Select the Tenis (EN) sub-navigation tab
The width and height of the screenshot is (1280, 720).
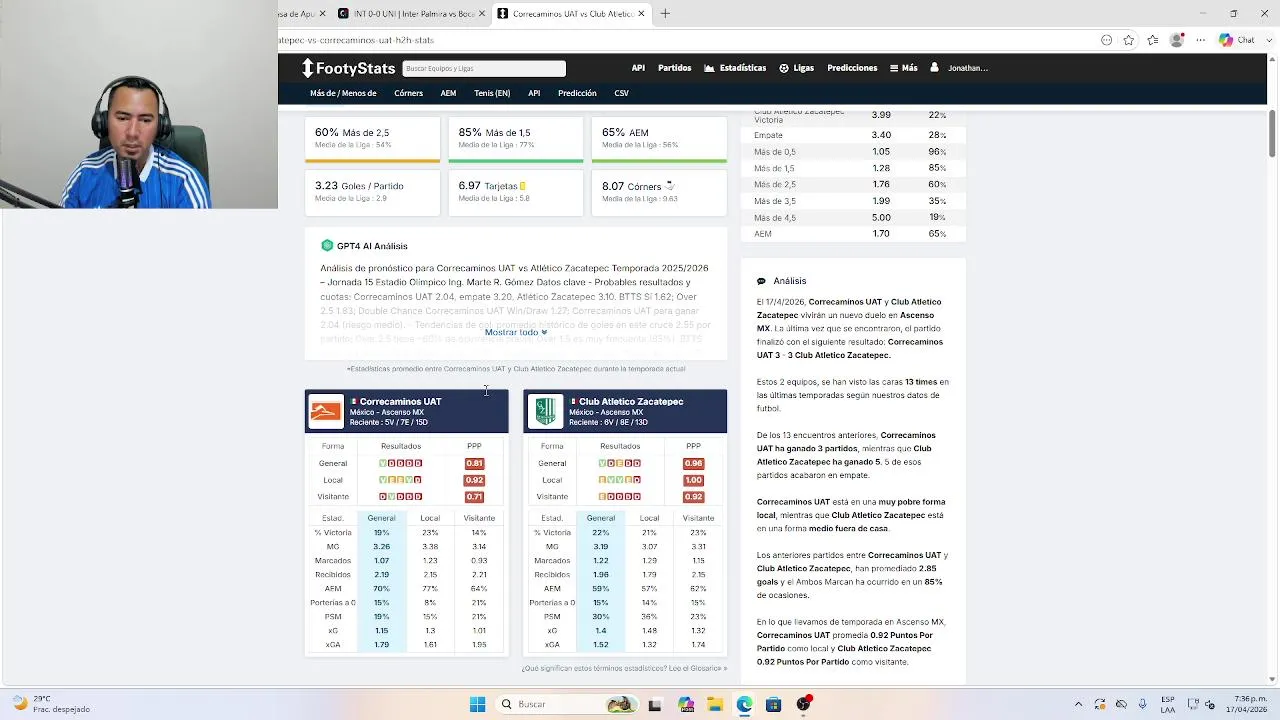pyautogui.click(x=492, y=93)
